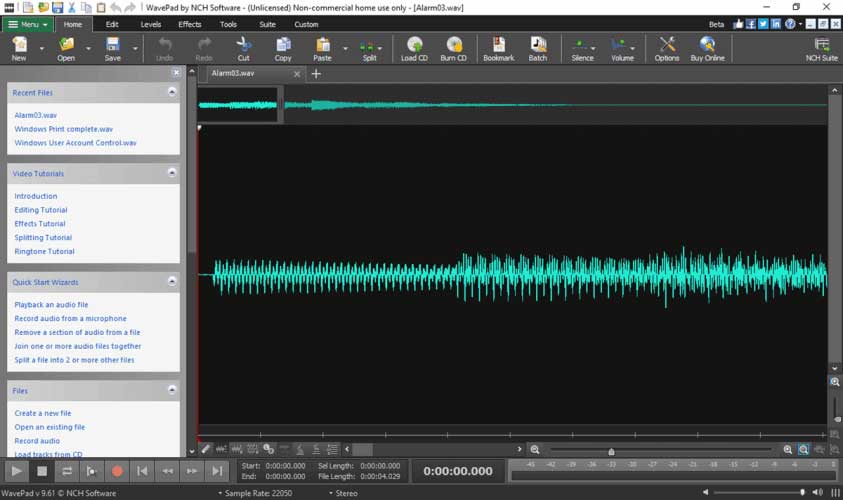Switch to the Effects ribbon tab
Viewport: 843px width, 500px height.
click(x=189, y=24)
